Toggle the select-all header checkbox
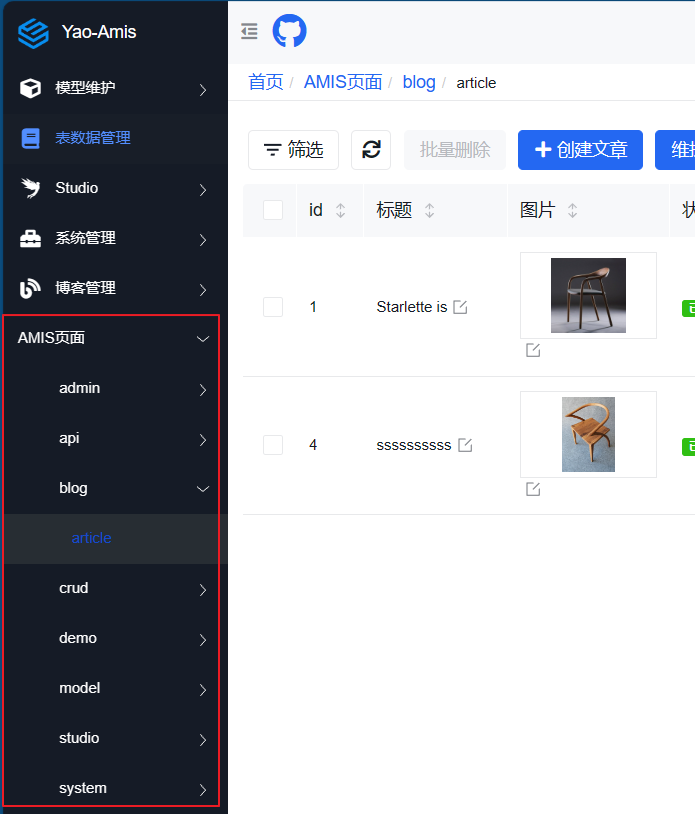 (273, 210)
